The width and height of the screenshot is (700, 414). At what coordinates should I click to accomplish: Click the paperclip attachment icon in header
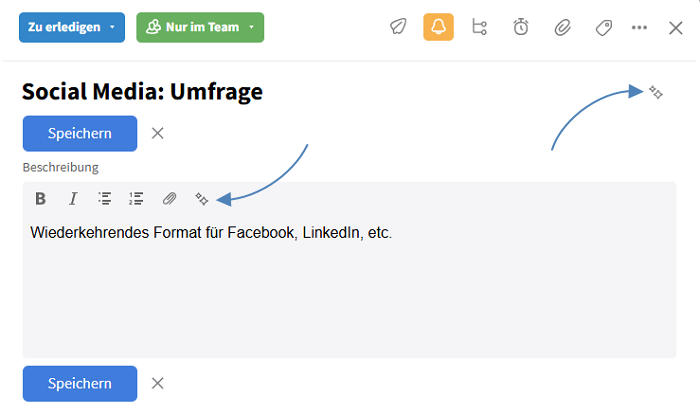point(562,28)
